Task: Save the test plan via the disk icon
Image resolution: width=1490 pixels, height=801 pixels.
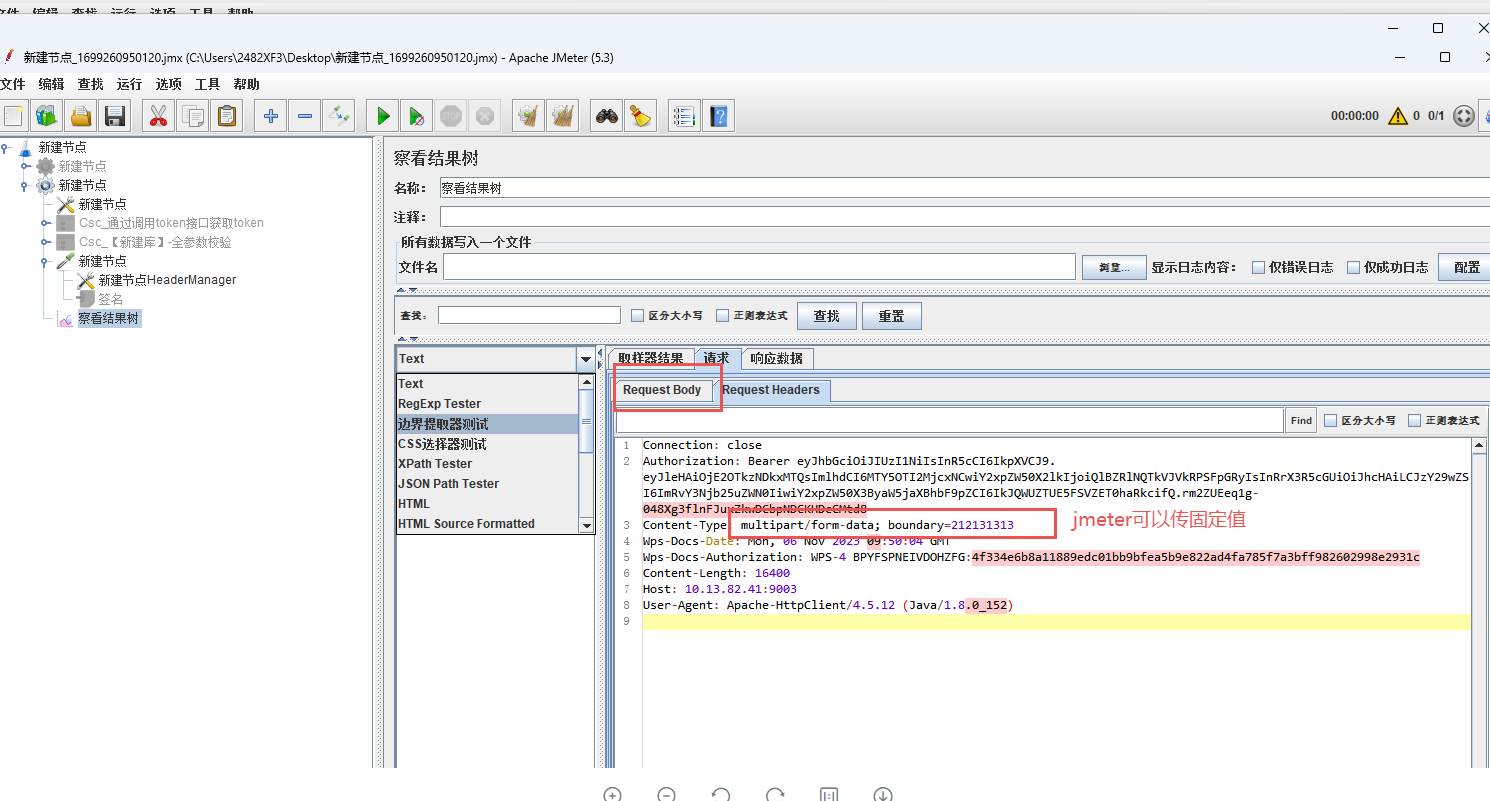Action: [114, 115]
